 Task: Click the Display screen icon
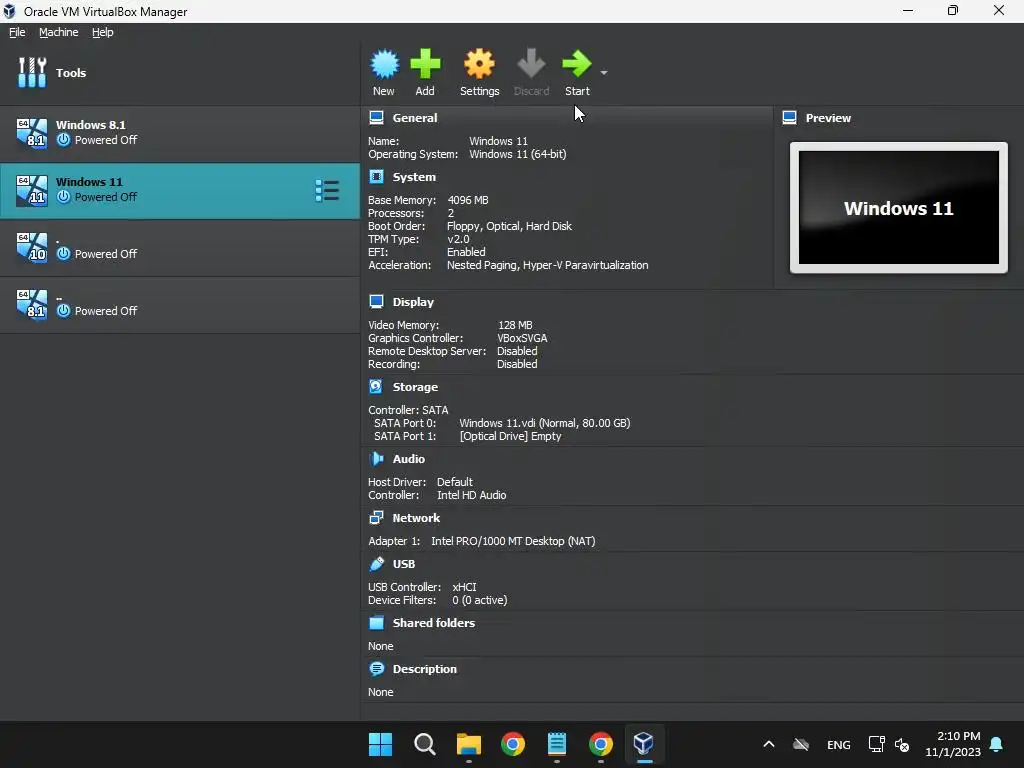point(376,302)
